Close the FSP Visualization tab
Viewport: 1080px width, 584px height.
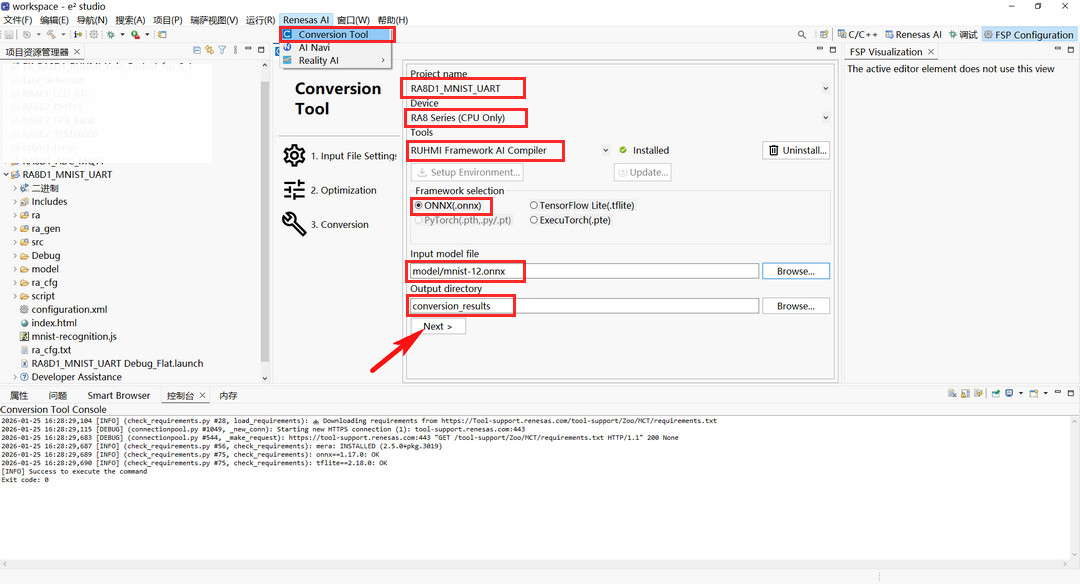[x=931, y=52]
